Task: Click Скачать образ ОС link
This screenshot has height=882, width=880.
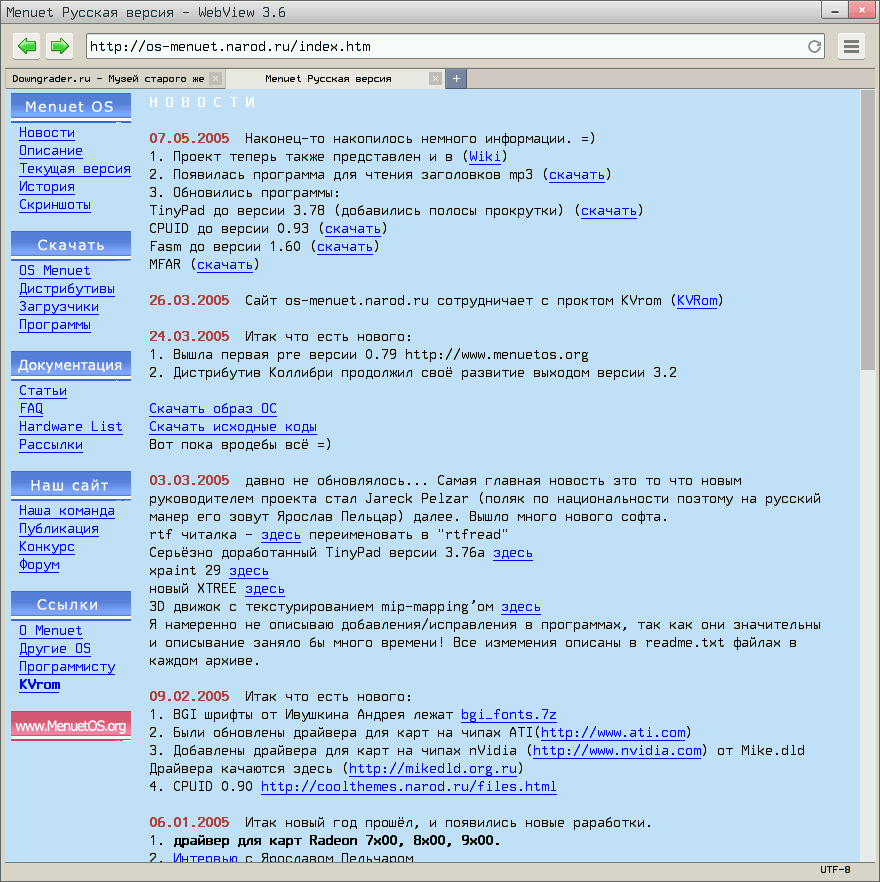Action: pos(212,408)
